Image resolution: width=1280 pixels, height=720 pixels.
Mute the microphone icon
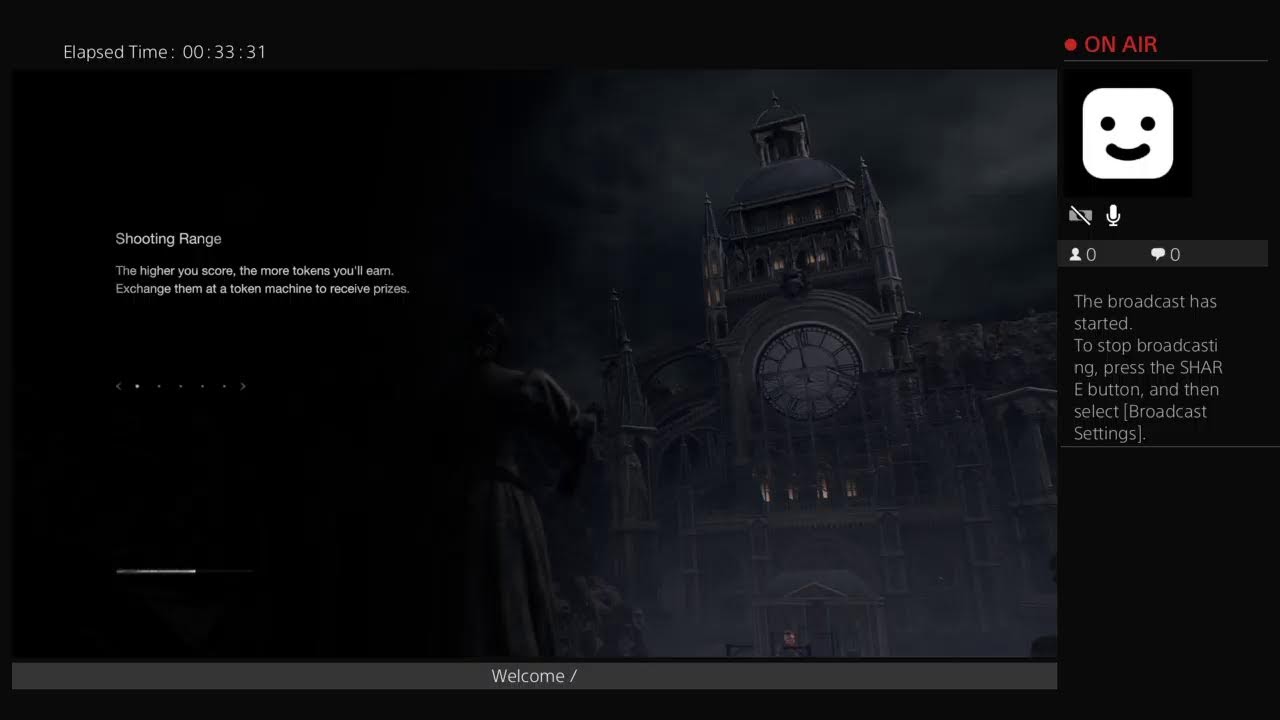point(1113,215)
